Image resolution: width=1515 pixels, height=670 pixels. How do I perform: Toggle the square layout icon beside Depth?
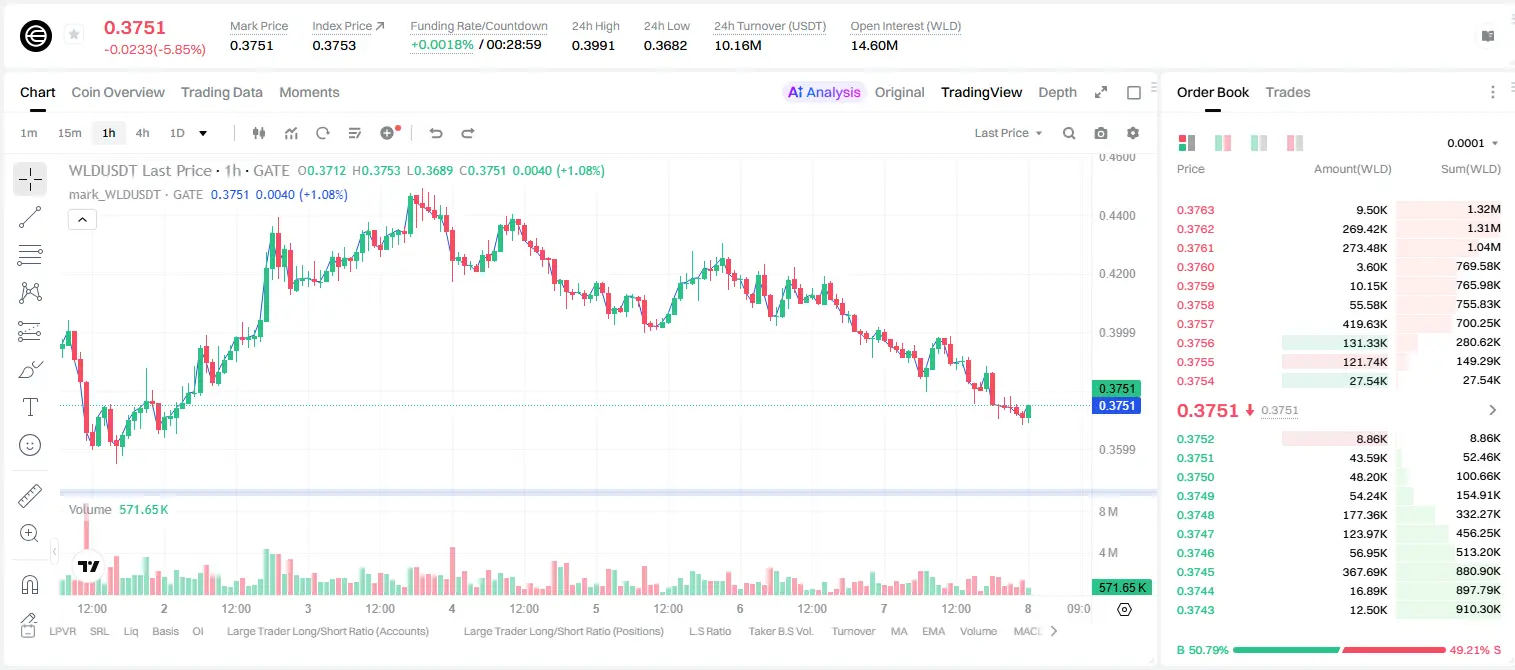click(1134, 92)
